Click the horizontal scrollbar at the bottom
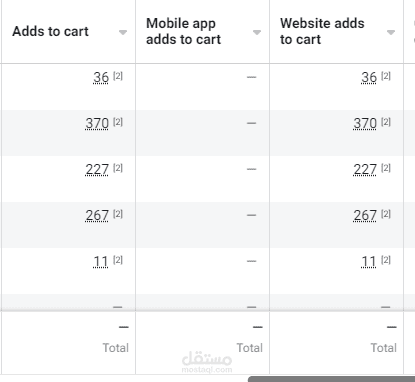 click(331, 379)
